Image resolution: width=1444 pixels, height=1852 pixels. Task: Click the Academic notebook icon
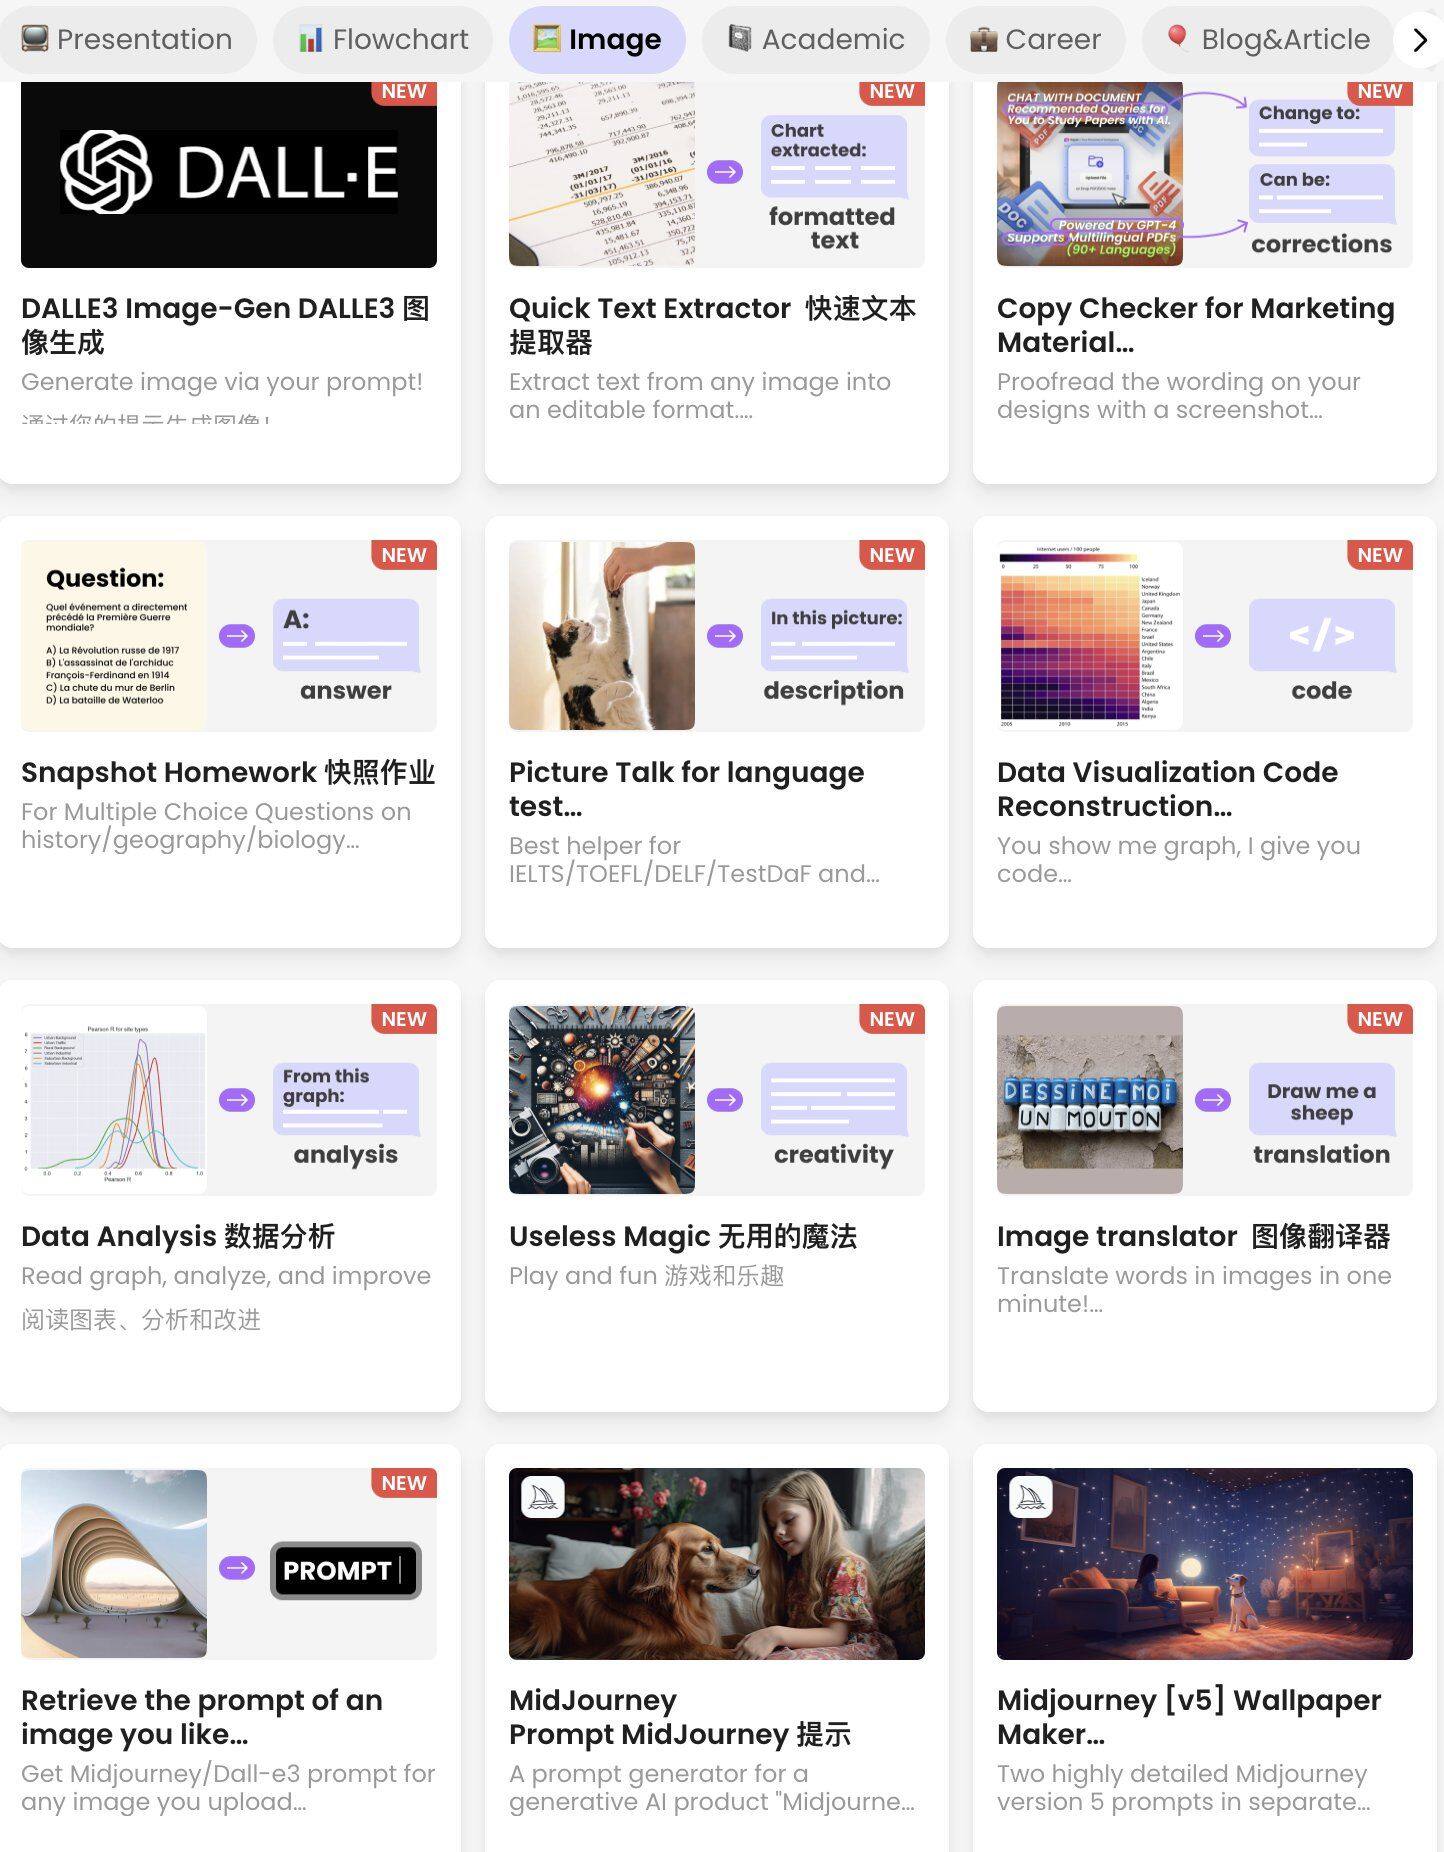click(x=740, y=39)
